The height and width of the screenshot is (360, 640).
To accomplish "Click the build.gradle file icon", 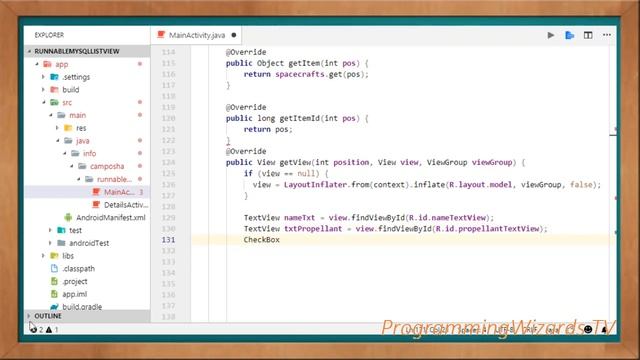I will coord(54,307).
